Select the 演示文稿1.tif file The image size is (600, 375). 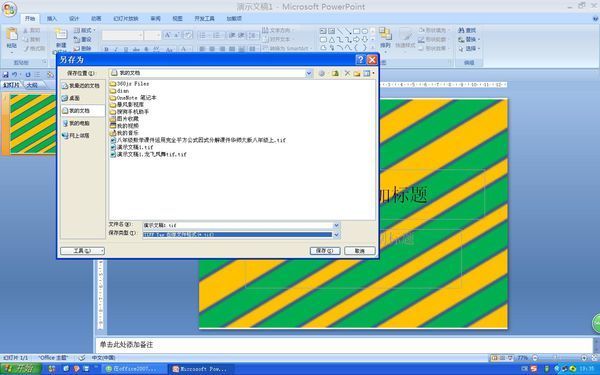click(132, 147)
